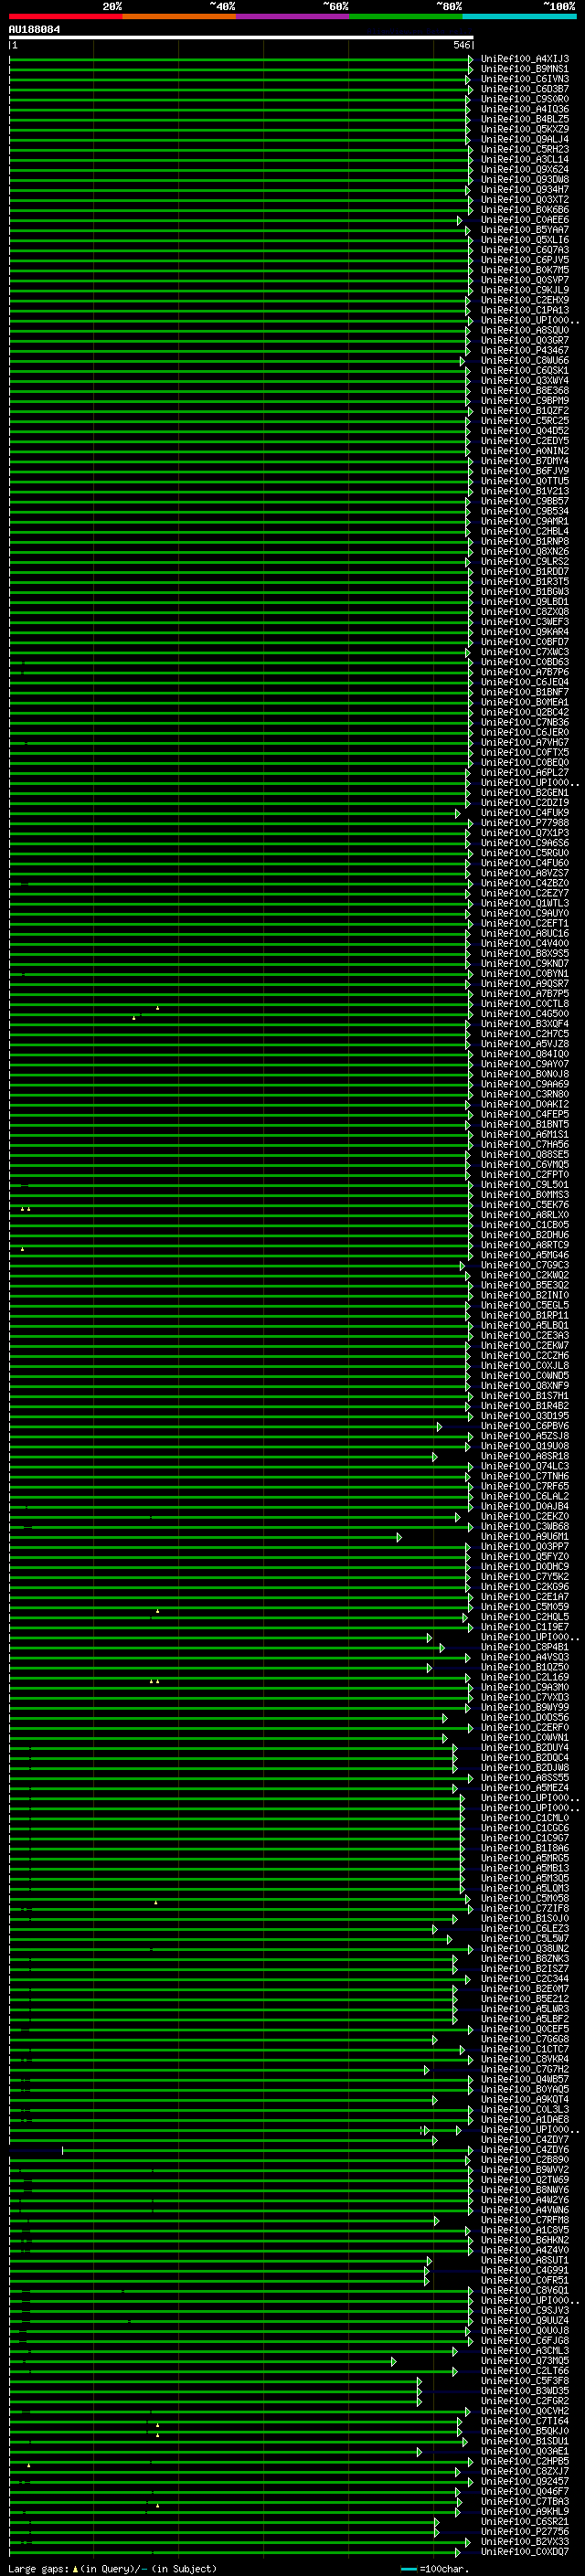Select hit label UniRef100_C6JEQ4

click(525, 682)
